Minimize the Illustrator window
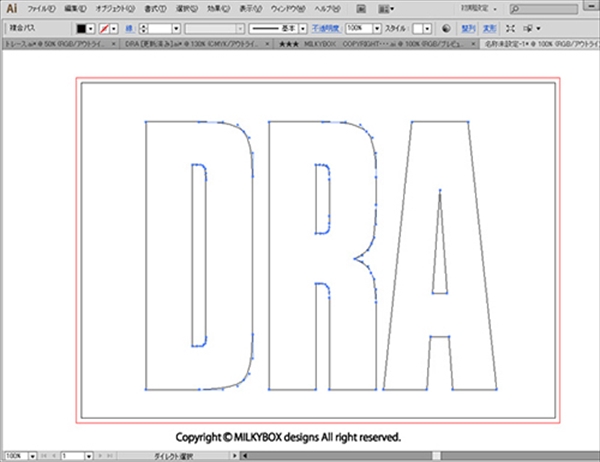Viewport: 600px width, 462px height. tap(591, 5)
